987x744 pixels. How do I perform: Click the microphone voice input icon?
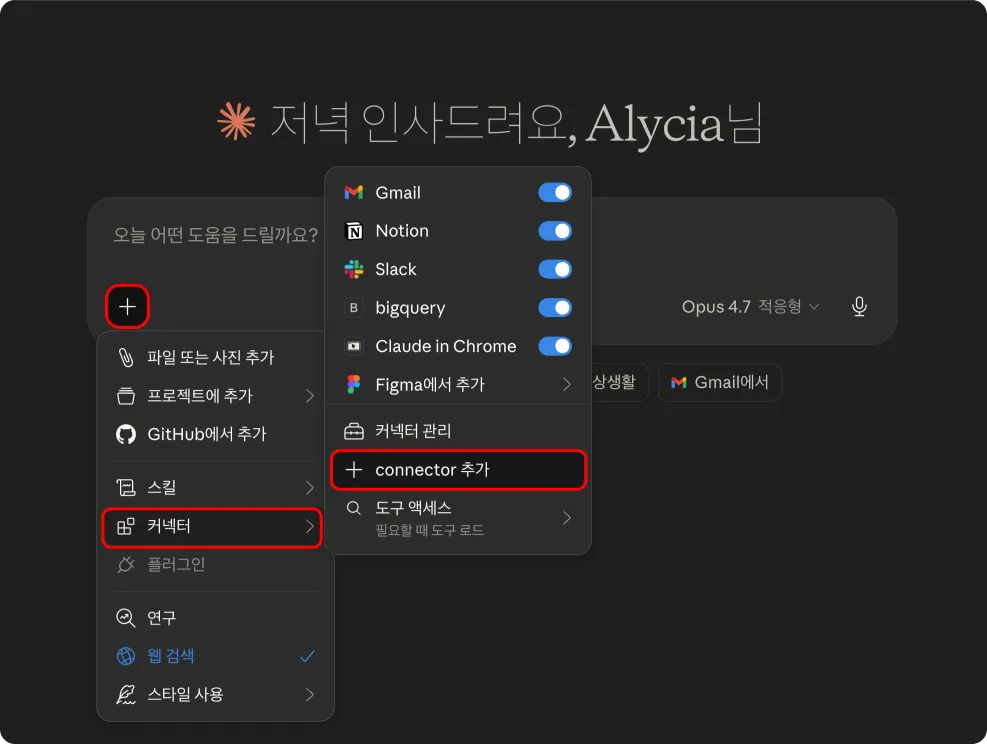[859, 307]
